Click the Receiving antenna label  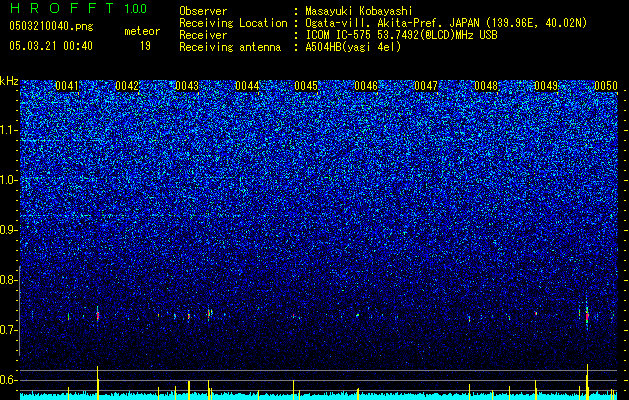(230, 47)
